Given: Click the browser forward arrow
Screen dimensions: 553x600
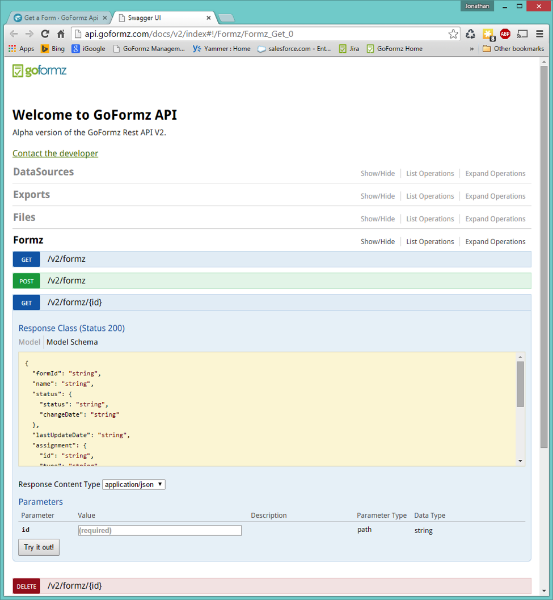Looking at the screenshot, I should [x=29, y=34].
